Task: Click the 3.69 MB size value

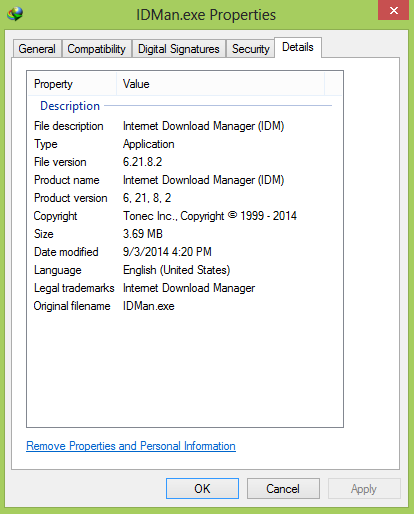Action: pyautogui.click(x=143, y=234)
